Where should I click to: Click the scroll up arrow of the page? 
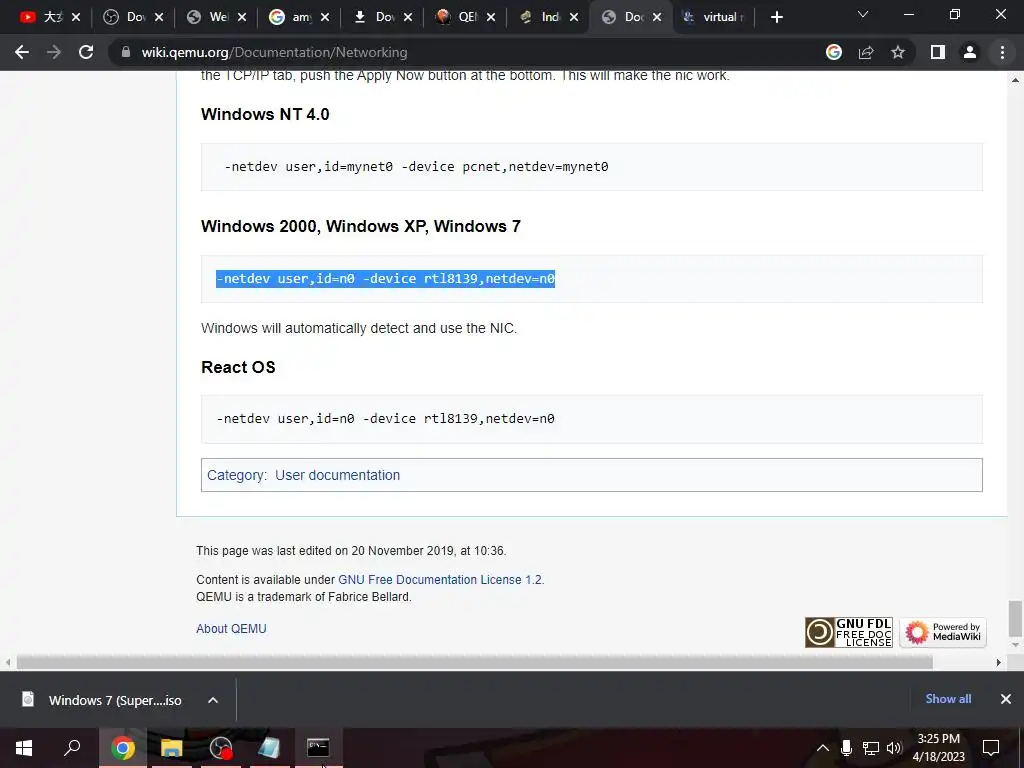point(1015,80)
